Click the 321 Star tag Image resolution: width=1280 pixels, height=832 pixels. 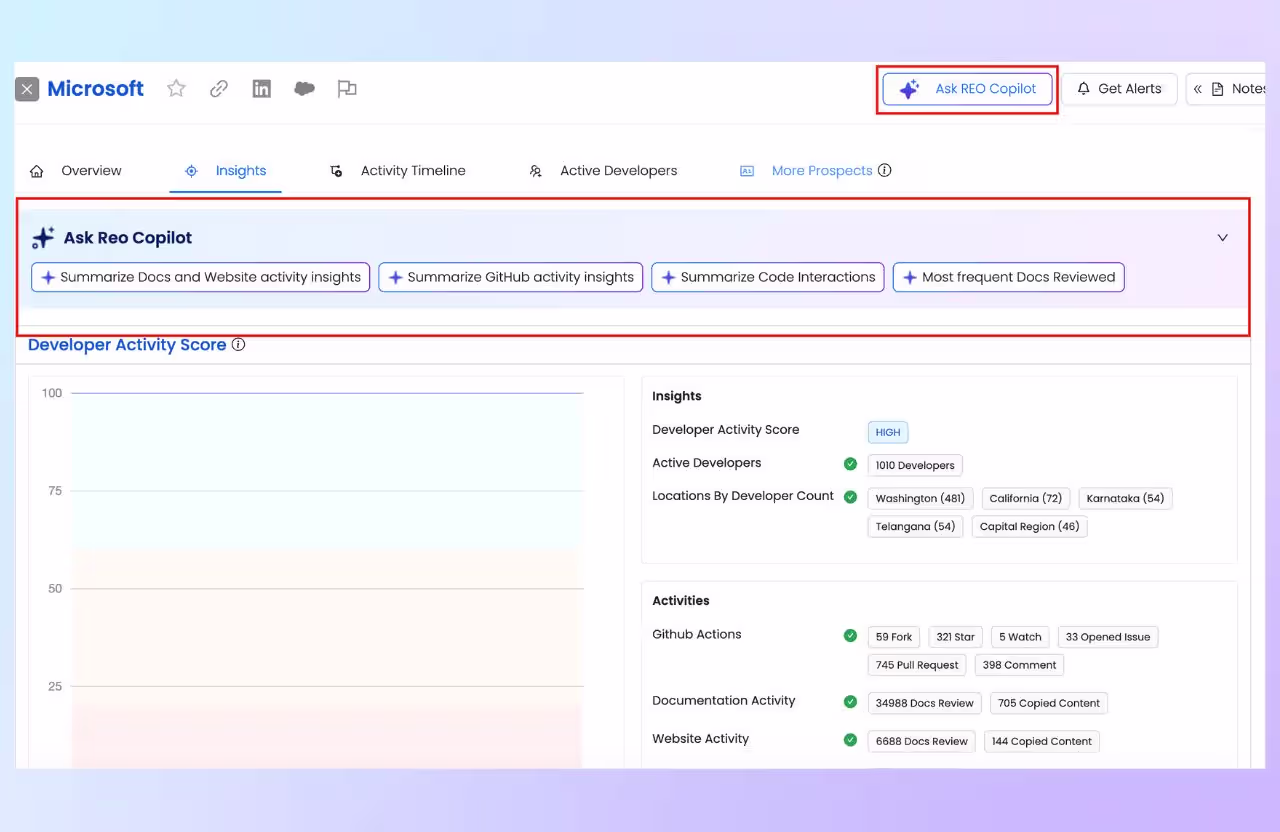coord(955,637)
